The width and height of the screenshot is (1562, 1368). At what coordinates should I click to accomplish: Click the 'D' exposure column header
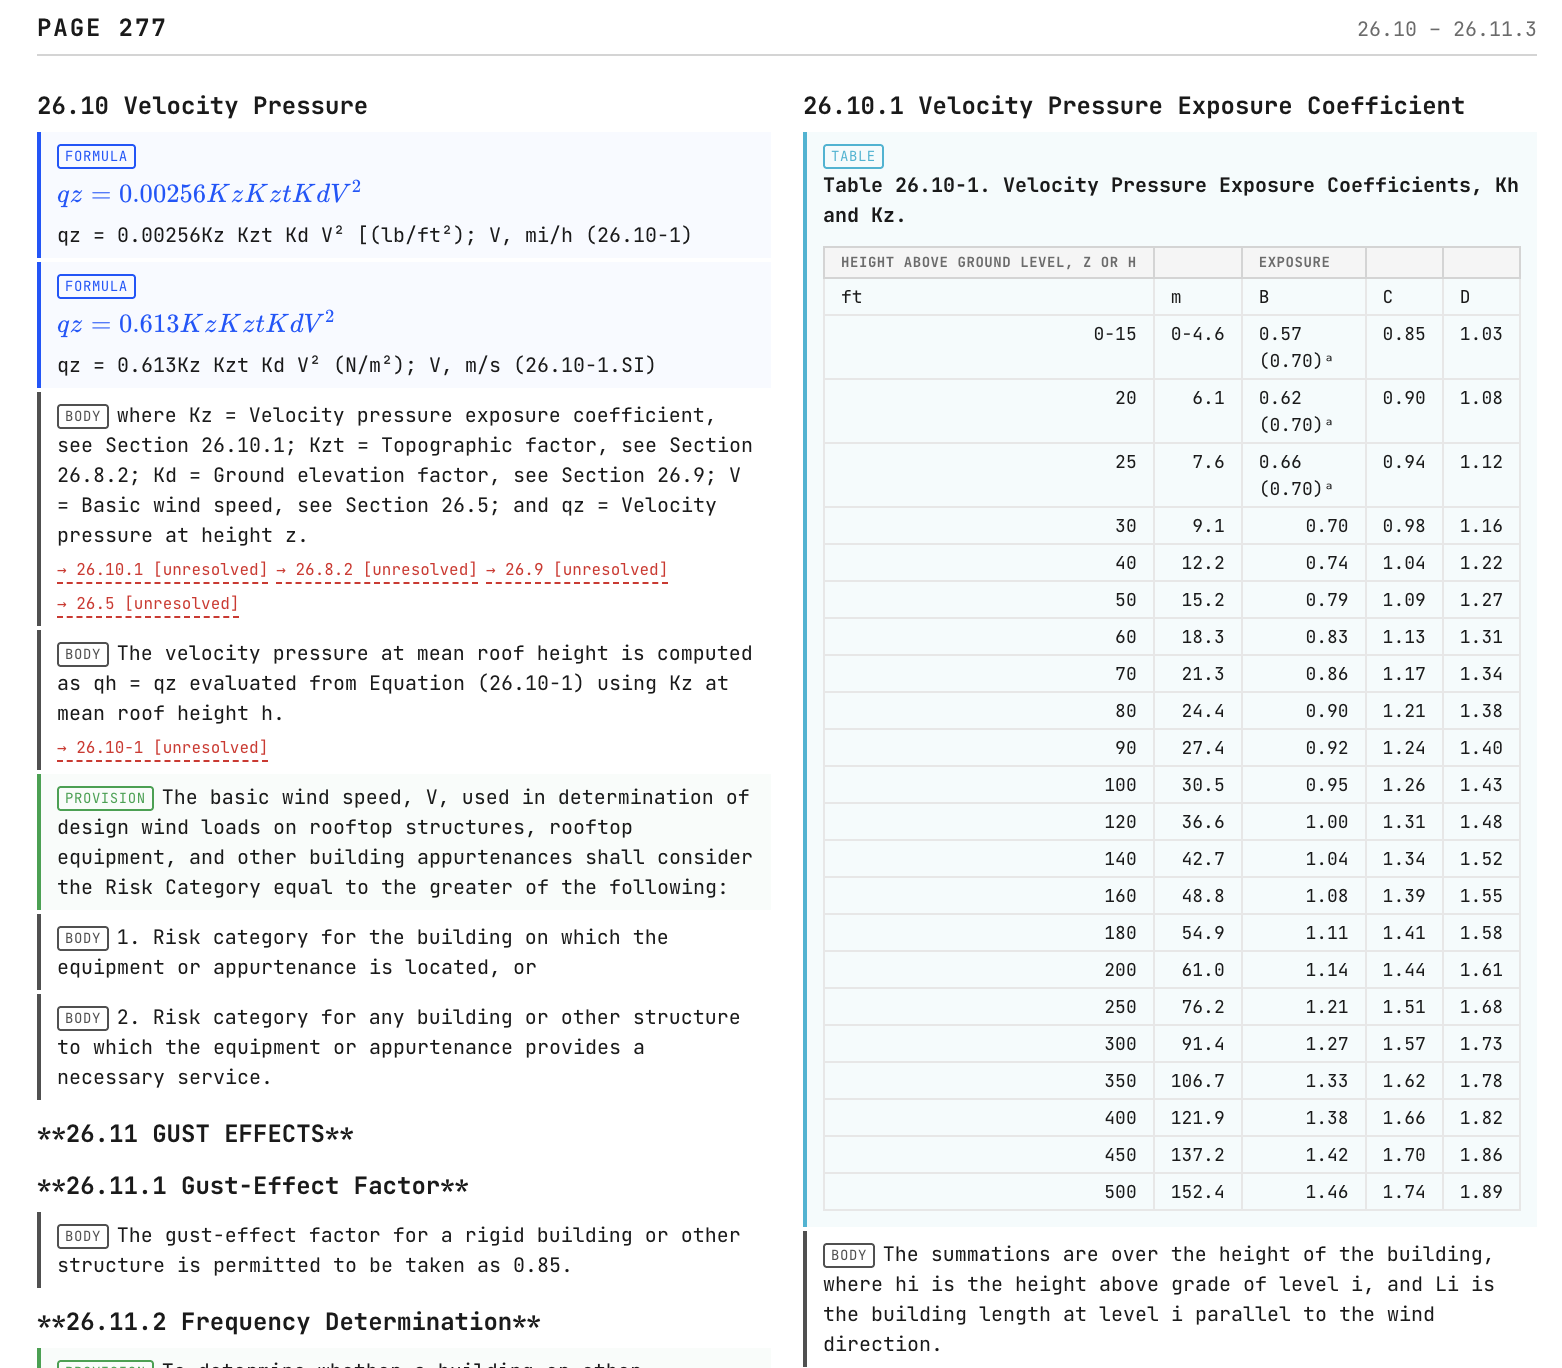1465,297
